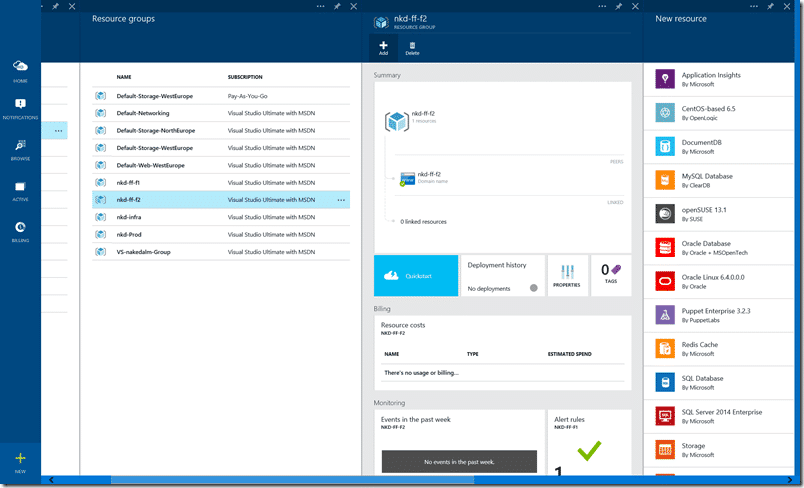
Task: Open Home in the left sidebar
Action: (x=20, y=71)
